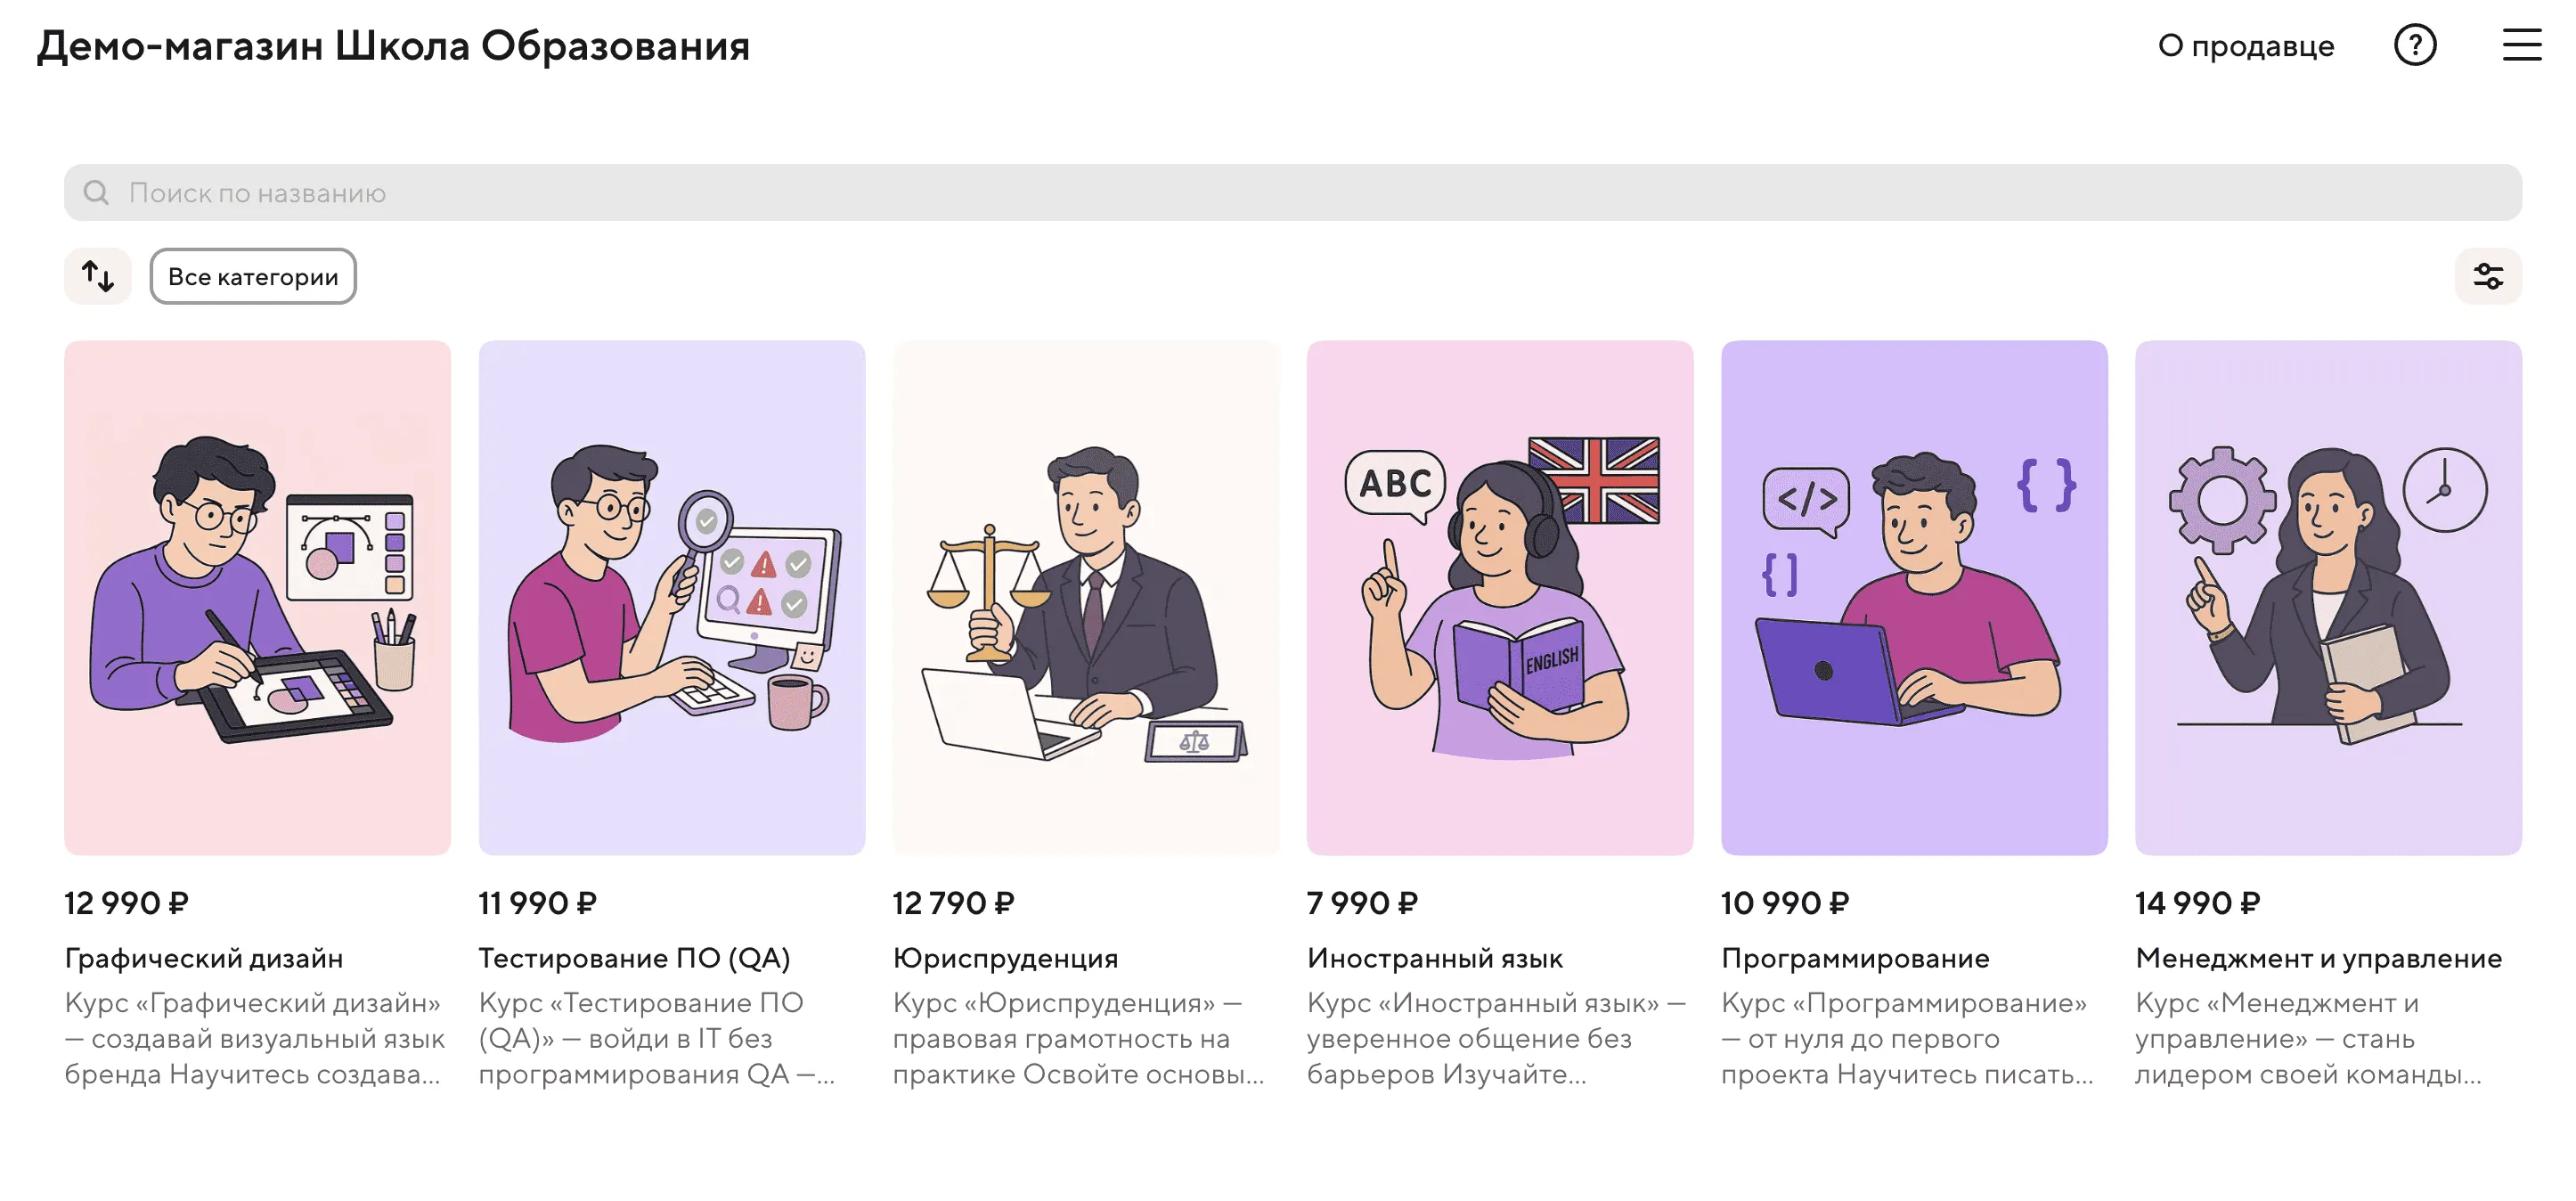The image size is (2576, 1201).
Task: Open the Тестирование ПО (QA) course image
Action: coord(672,598)
